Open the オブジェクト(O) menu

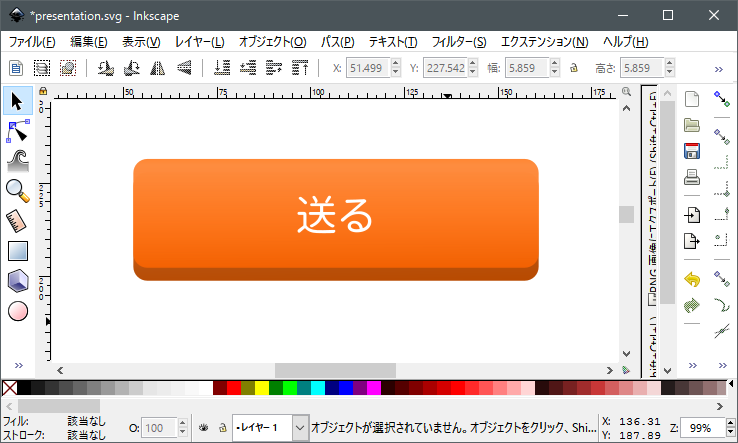click(x=273, y=42)
